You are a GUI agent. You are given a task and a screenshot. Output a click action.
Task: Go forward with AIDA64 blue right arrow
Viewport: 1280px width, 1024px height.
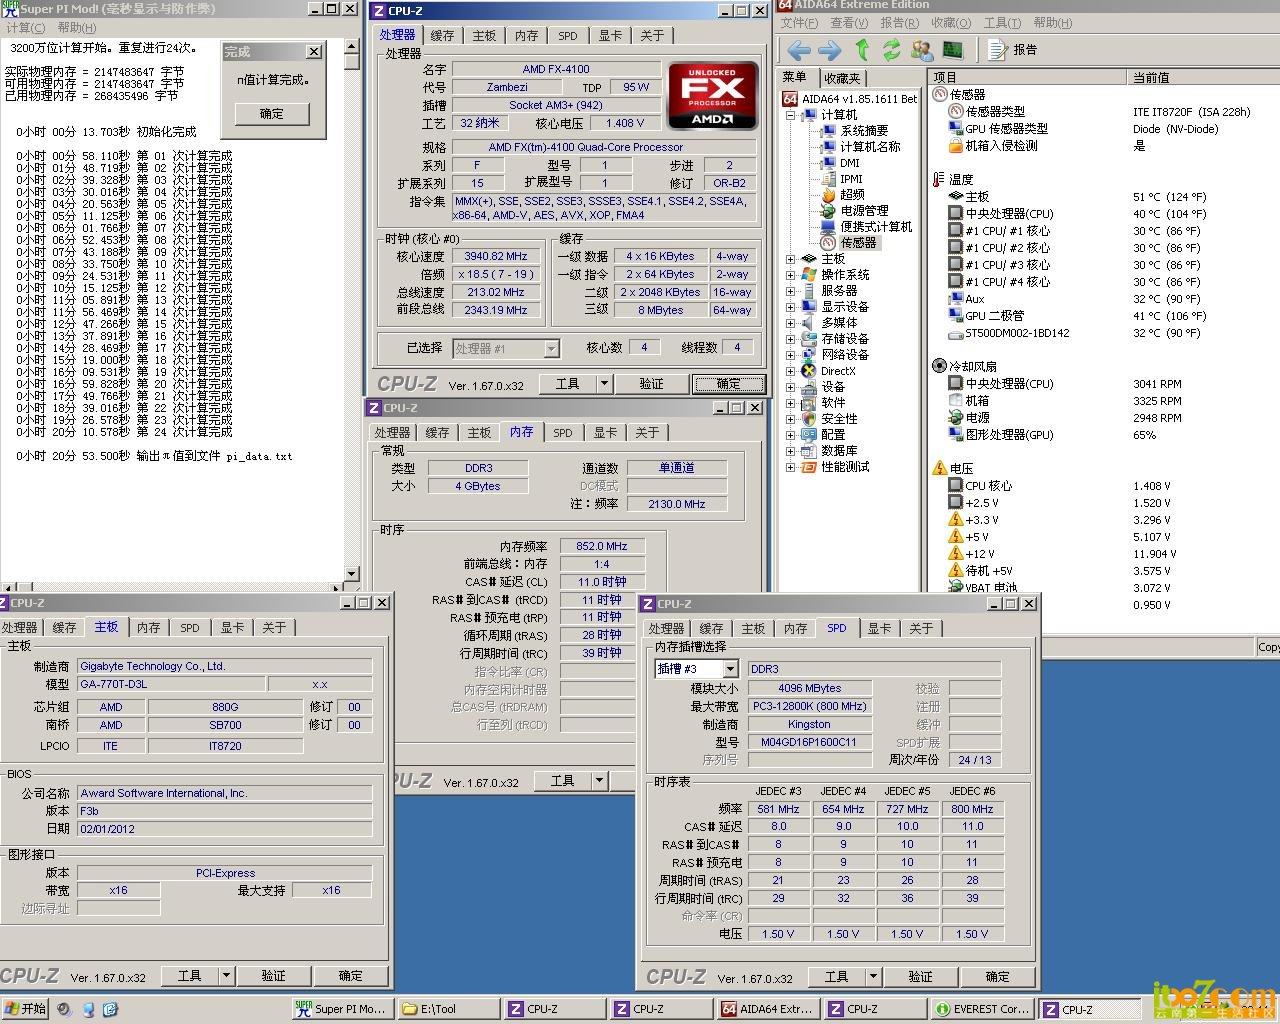[829, 50]
